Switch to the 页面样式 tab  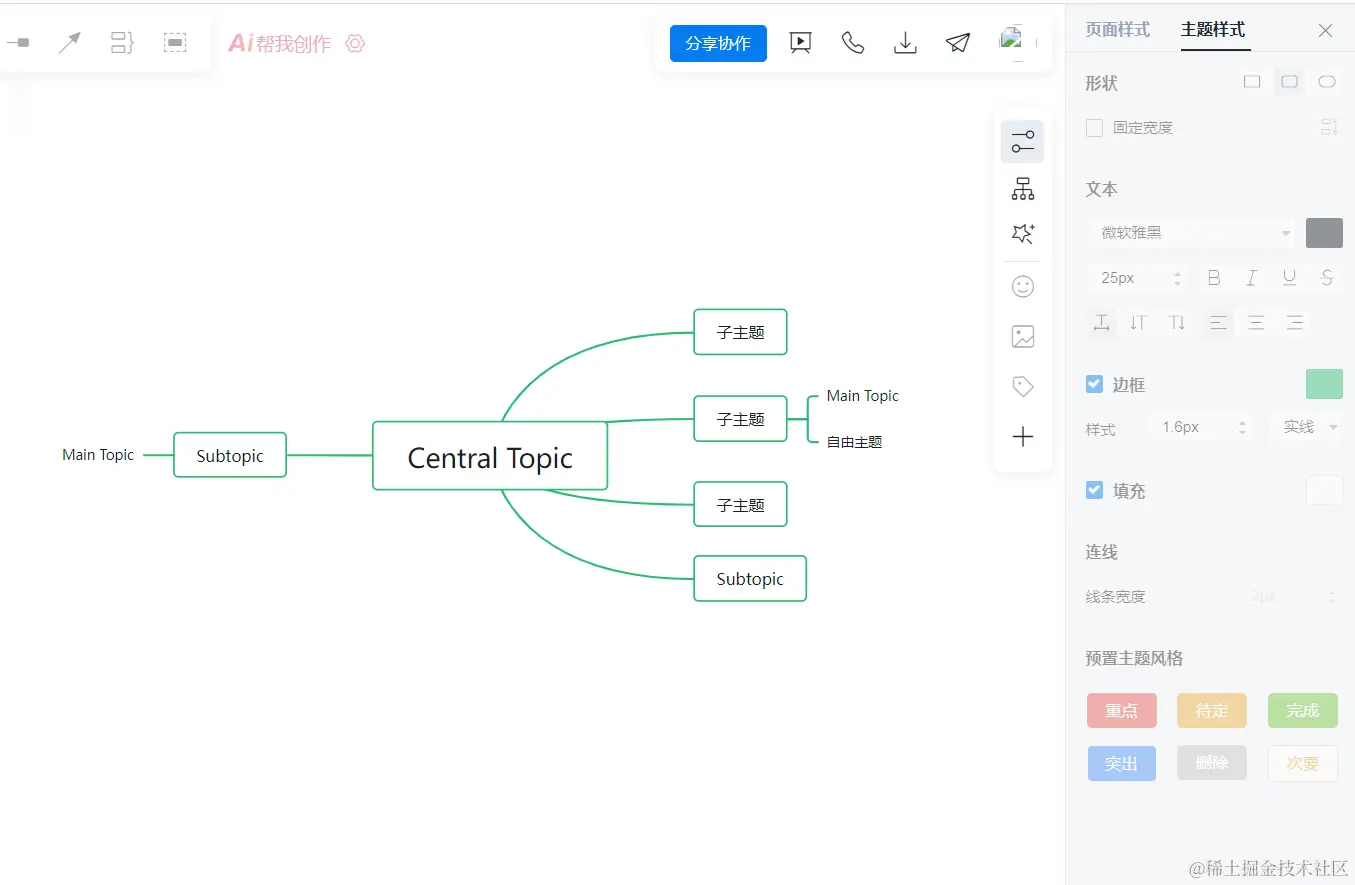coord(1117,29)
